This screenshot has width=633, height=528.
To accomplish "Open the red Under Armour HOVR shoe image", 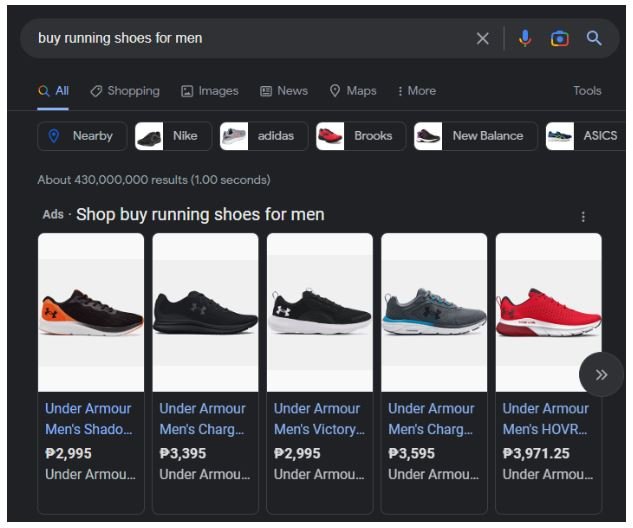I will (548, 312).
